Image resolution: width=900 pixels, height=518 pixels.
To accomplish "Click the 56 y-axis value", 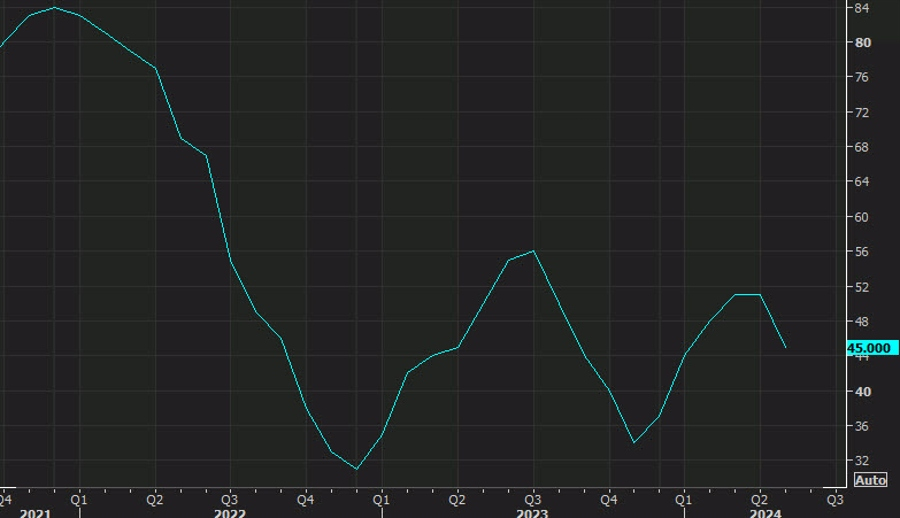I will pyautogui.click(x=862, y=252).
